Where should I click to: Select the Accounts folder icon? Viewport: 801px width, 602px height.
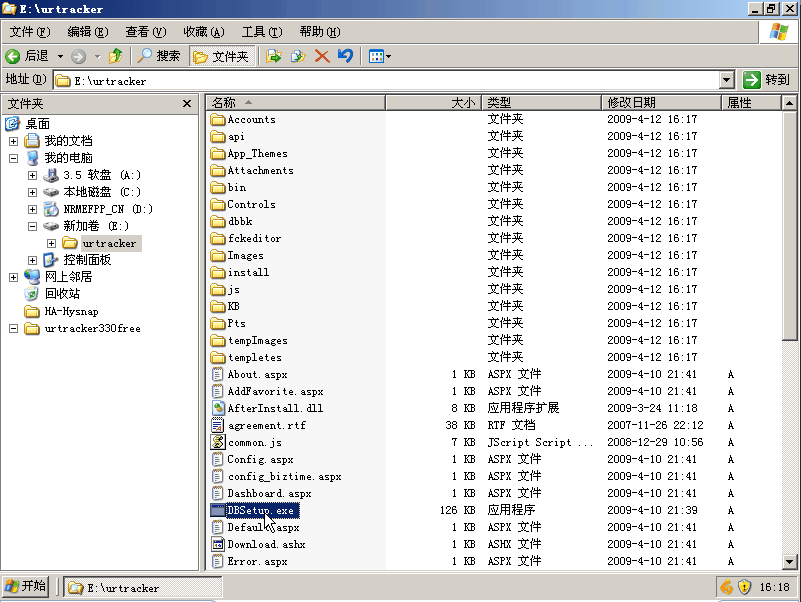[x=218, y=120]
